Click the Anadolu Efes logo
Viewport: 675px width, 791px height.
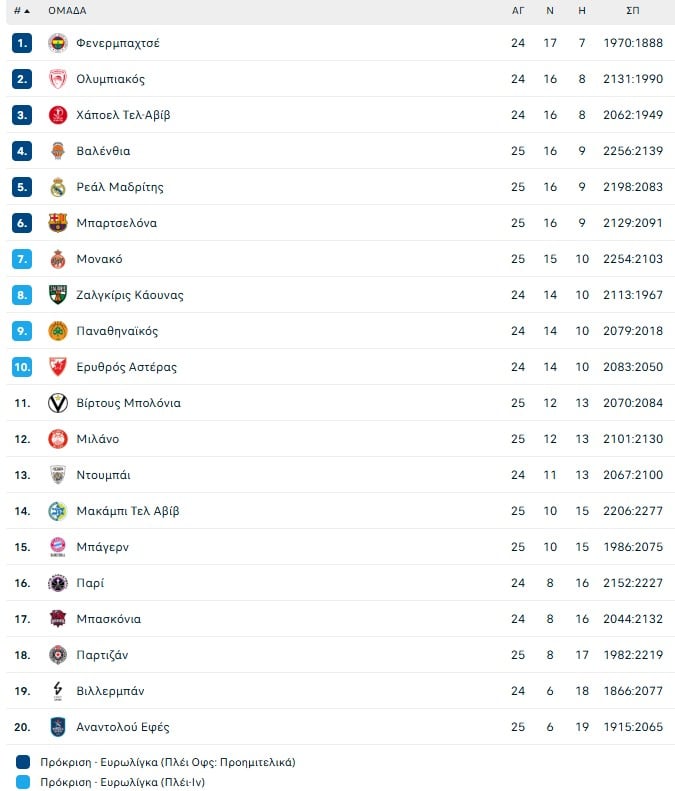[x=58, y=727]
